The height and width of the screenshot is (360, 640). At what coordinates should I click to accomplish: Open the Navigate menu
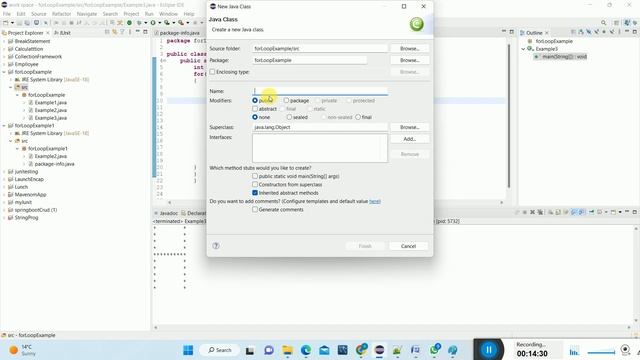(x=87, y=14)
